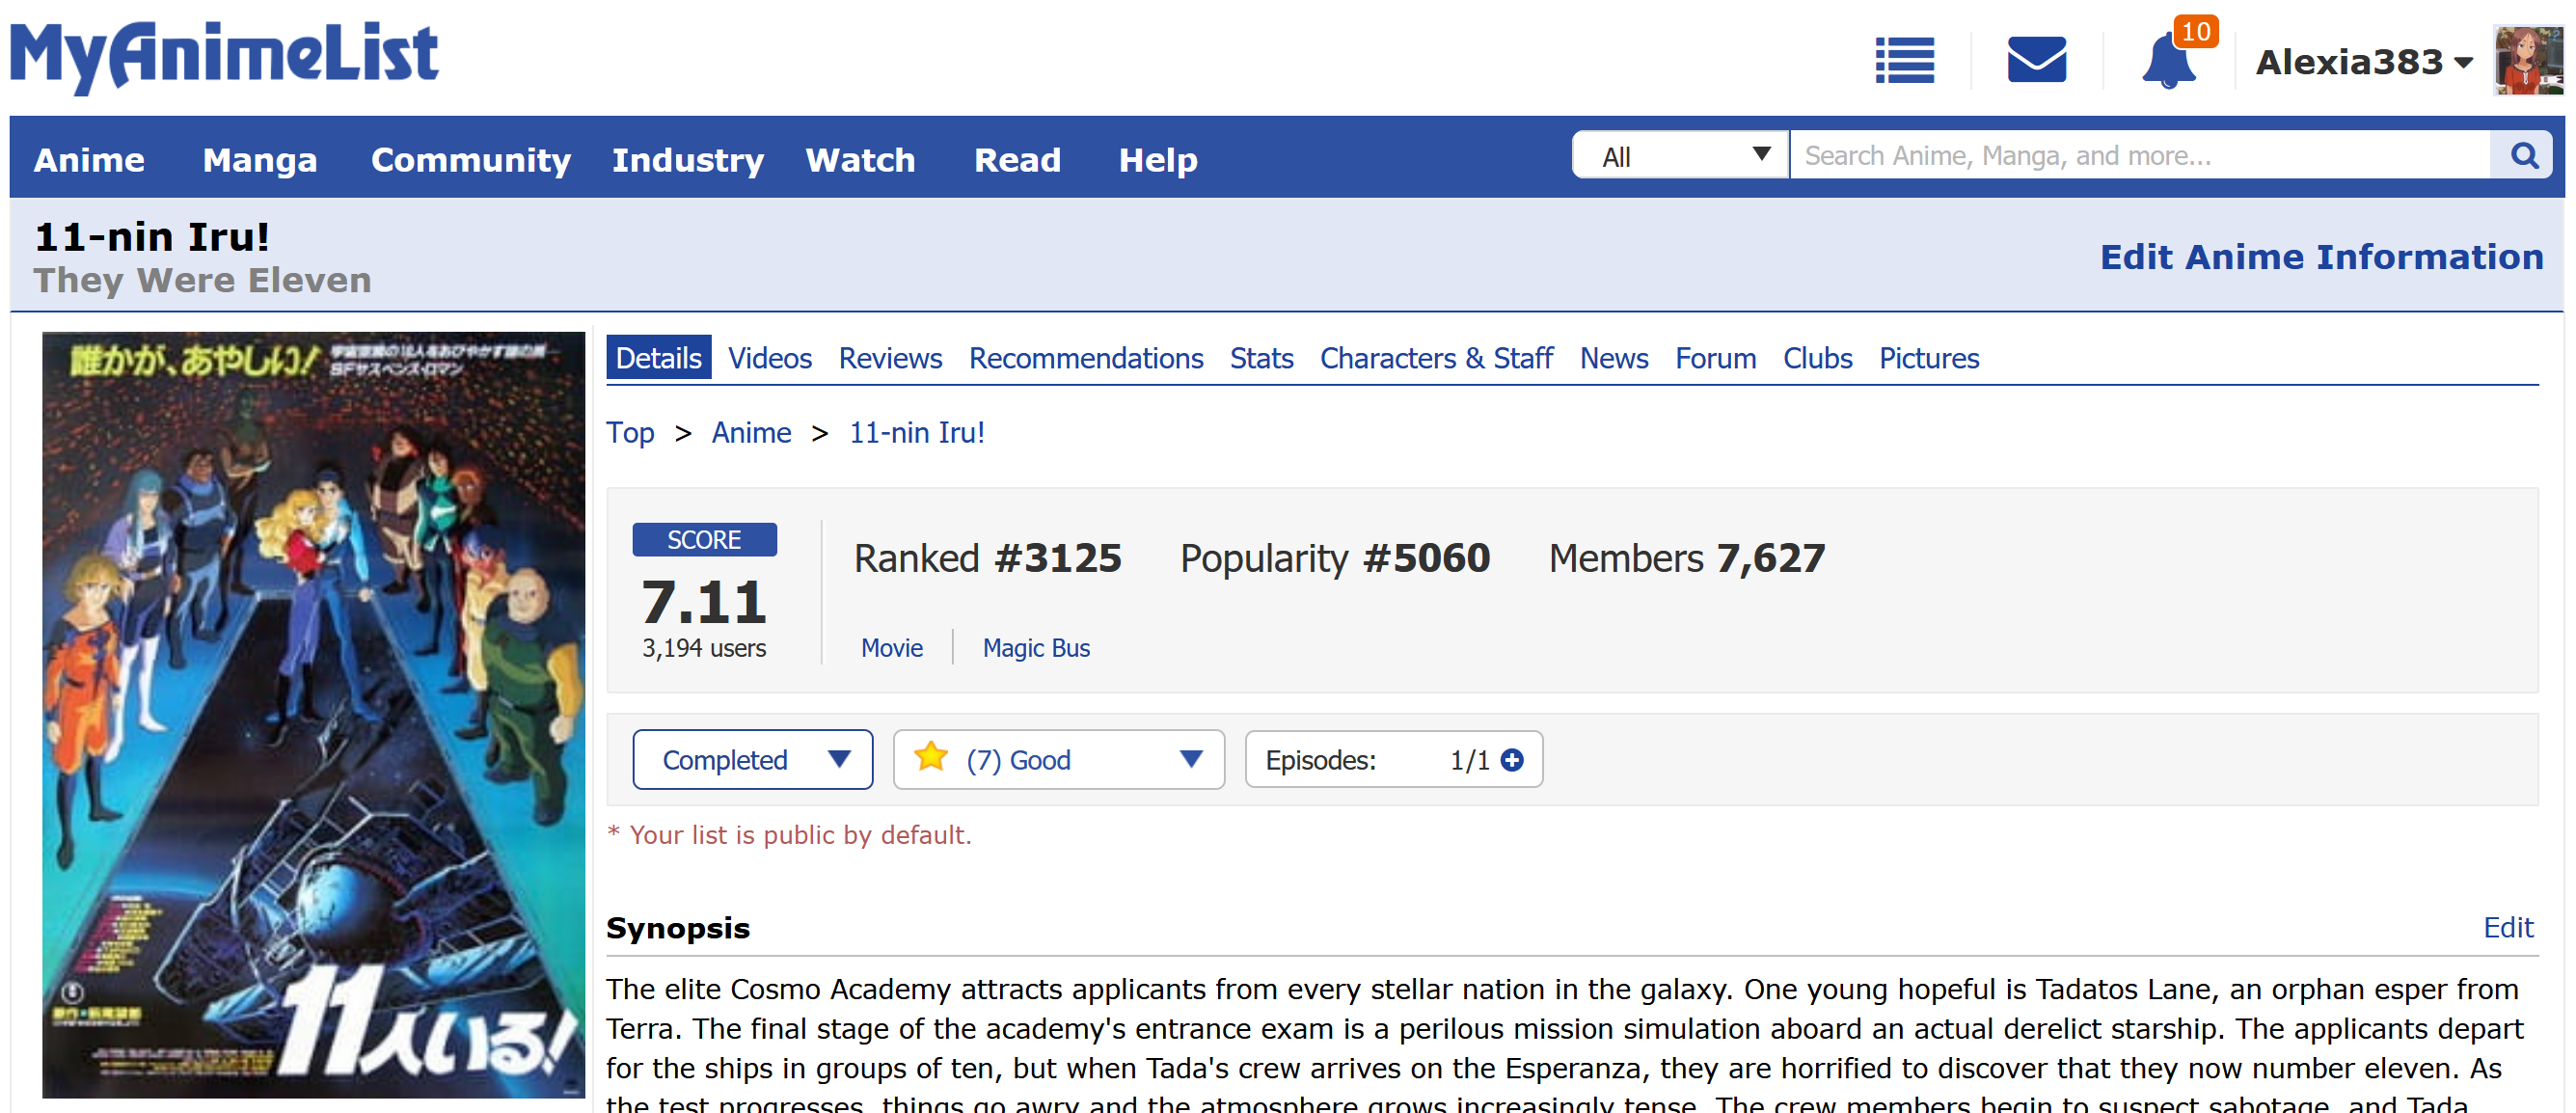Switch to the Characters & Staff tab

pyautogui.click(x=1436, y=358)
